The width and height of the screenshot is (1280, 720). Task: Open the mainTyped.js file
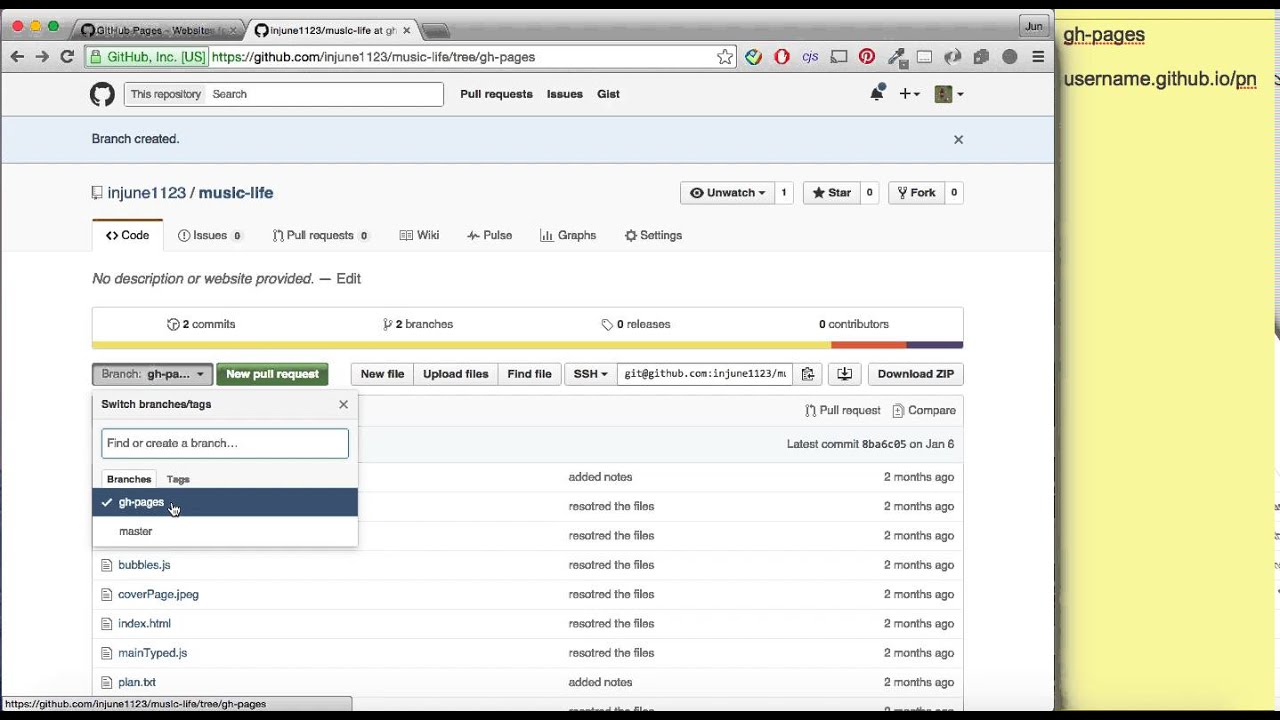coord(152,653)
